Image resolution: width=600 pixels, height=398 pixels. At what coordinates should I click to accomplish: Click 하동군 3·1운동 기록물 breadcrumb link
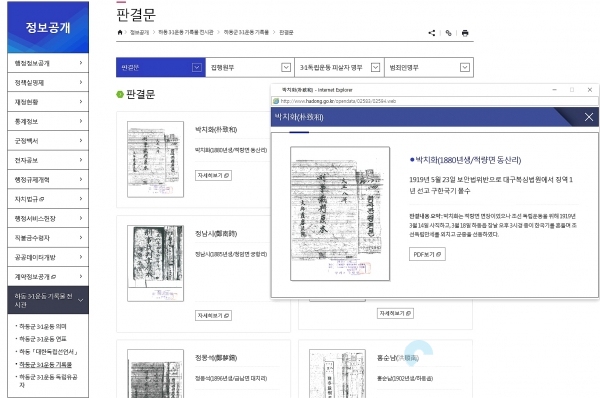click(246, 33)
